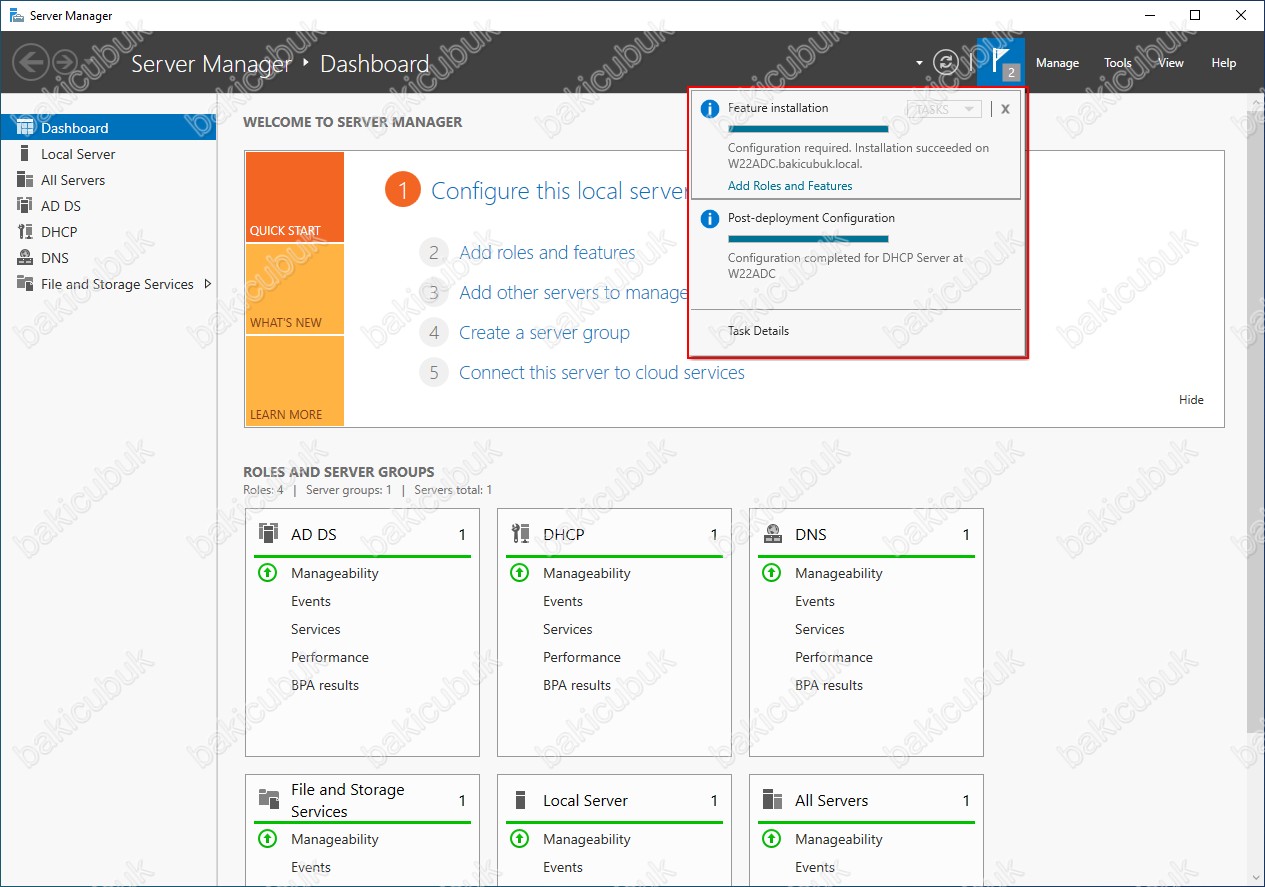The width and height of the screenshot is (1265, 887).
Task: Open Task Details in notification panel
Action: click(x=758, y=331)
